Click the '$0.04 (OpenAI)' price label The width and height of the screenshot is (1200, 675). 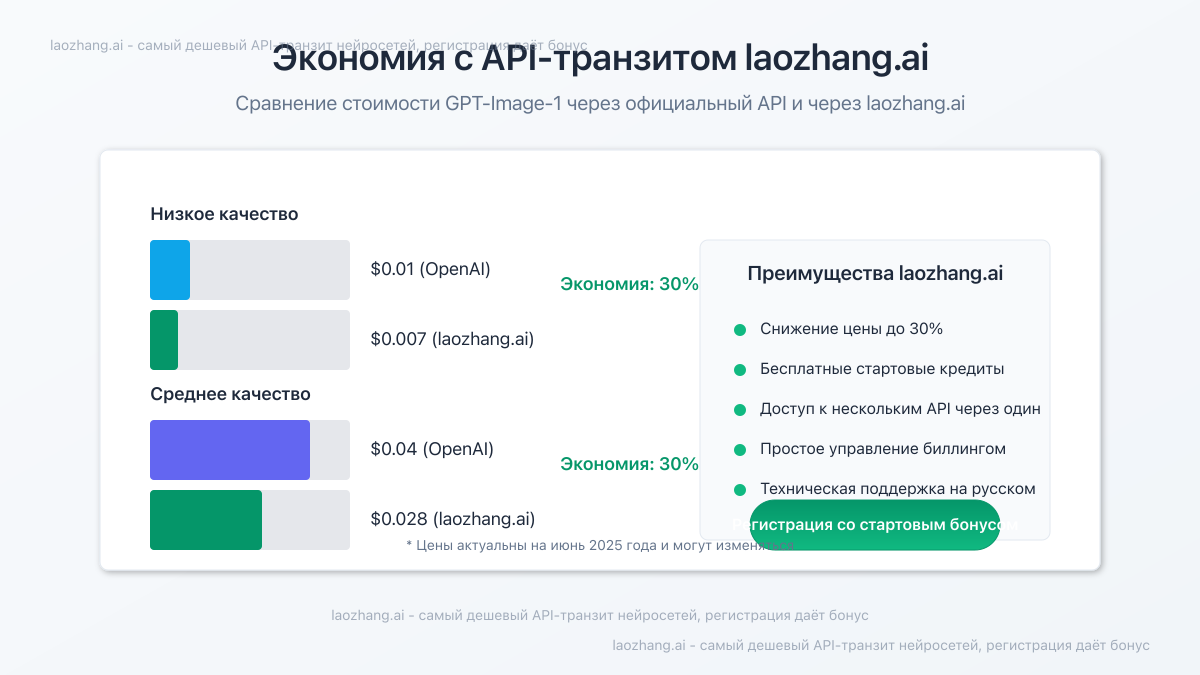(x=432, y=449)
